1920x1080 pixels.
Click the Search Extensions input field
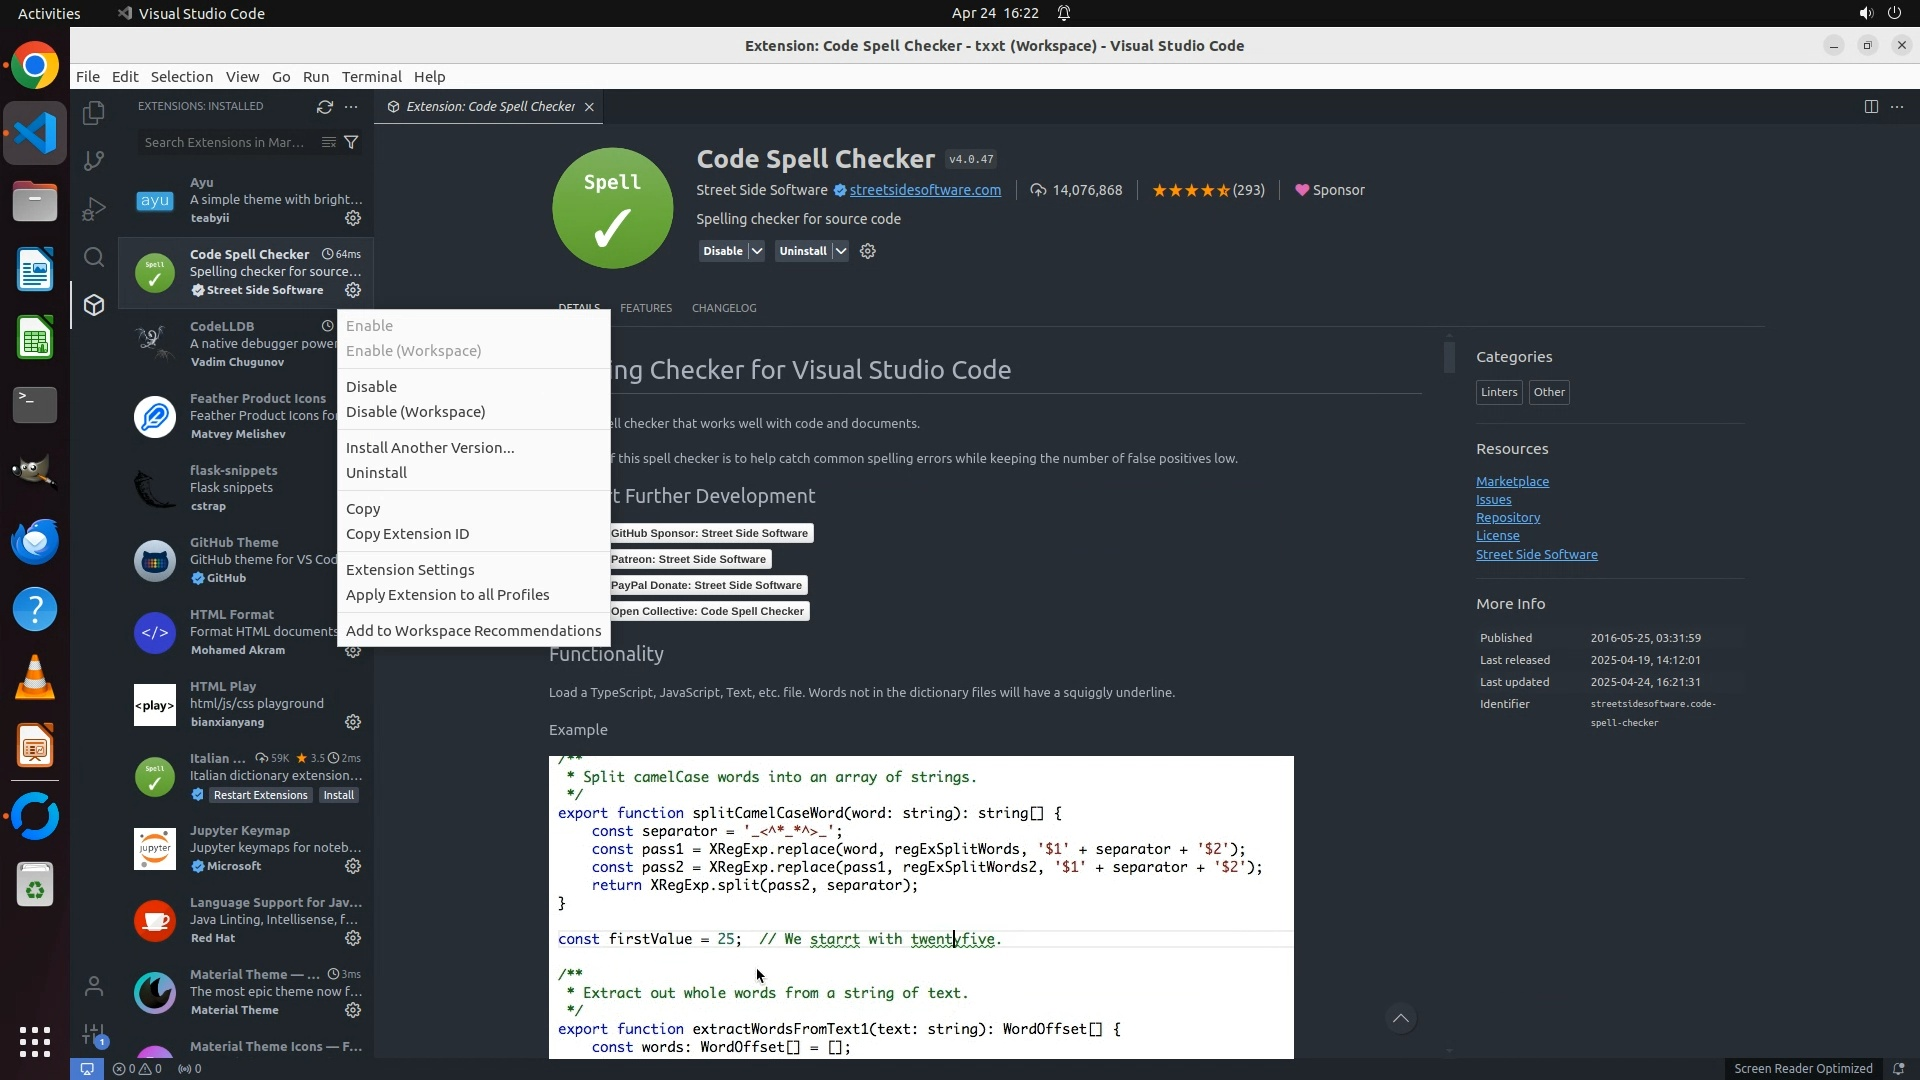(225, 142)
